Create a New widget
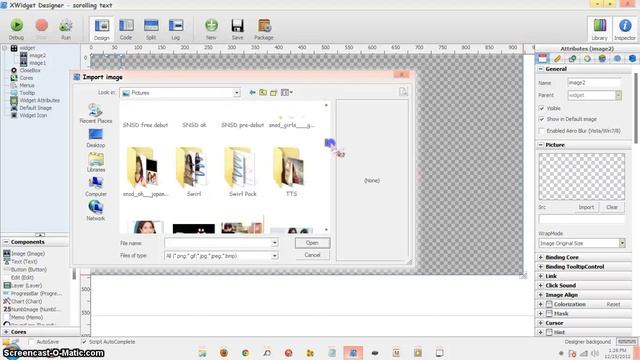Viewport: 640px width, 360px height. coord(211,29)
